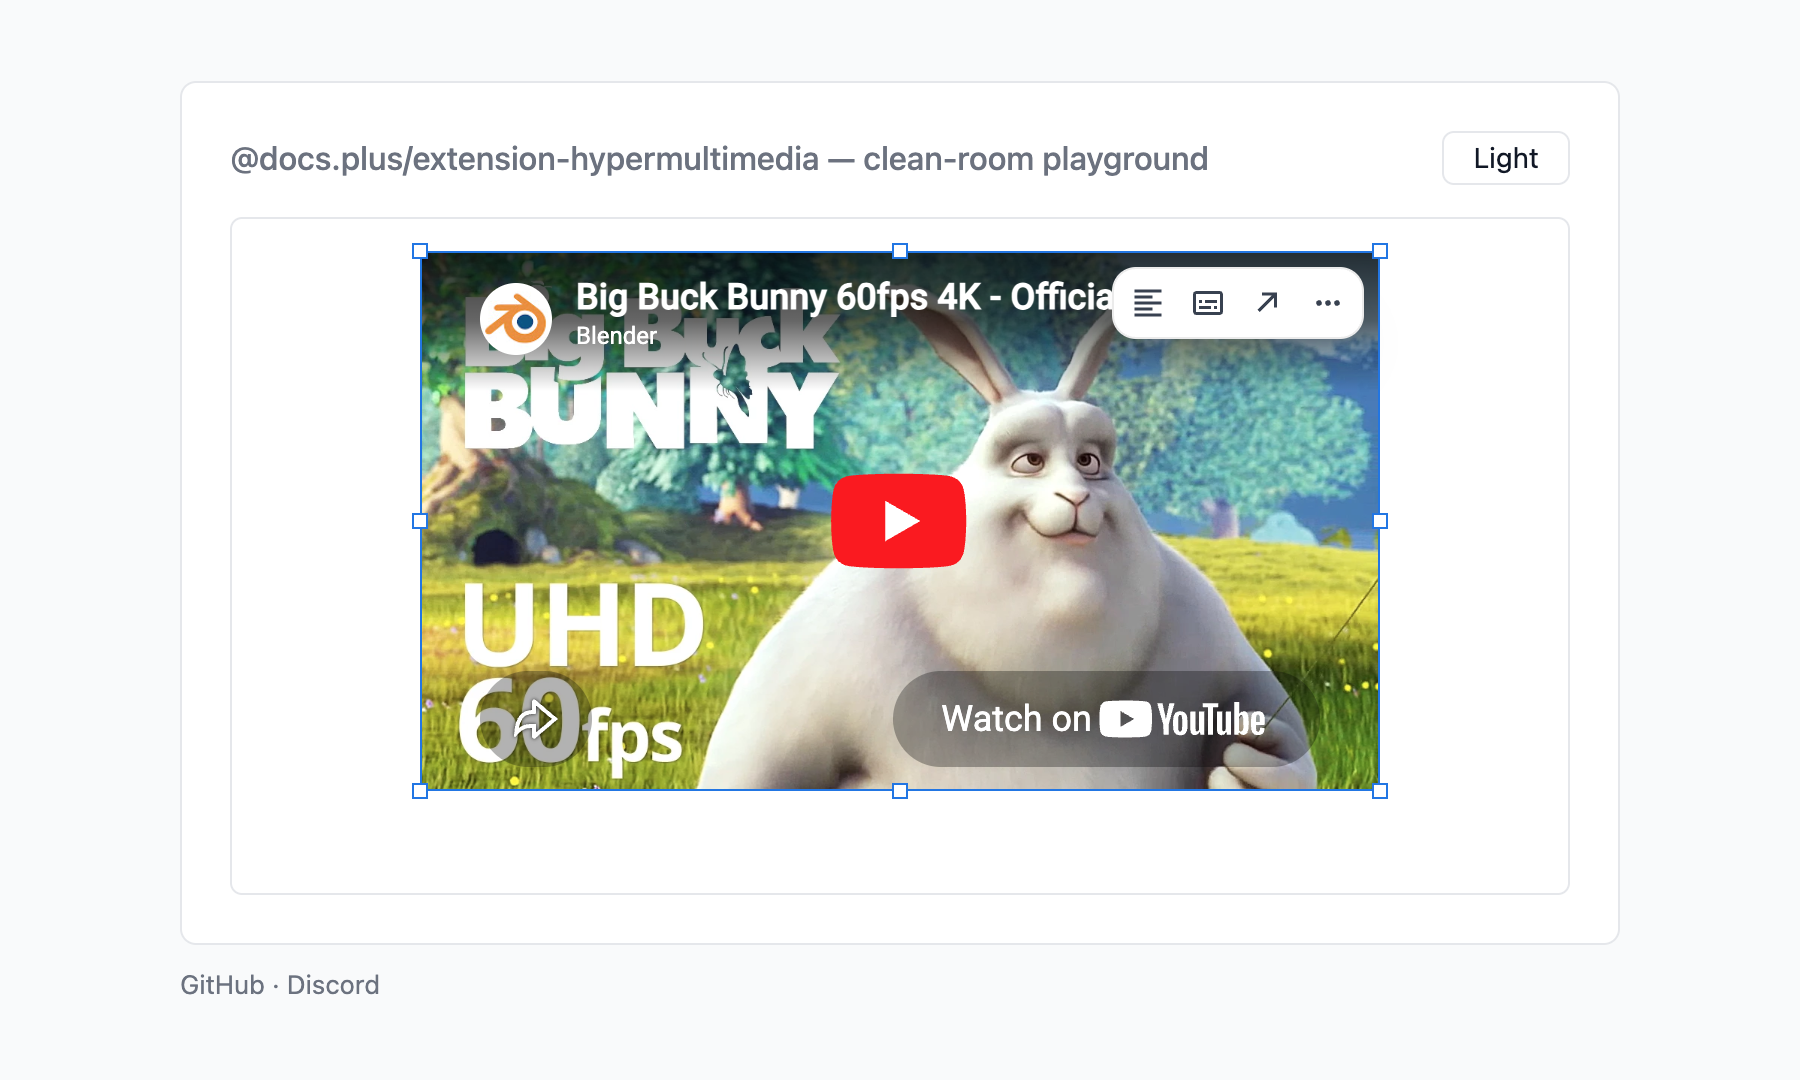Click the top-right resize handle
Viewport: 1800px width, 1080px height.
tap(1380, 251)
